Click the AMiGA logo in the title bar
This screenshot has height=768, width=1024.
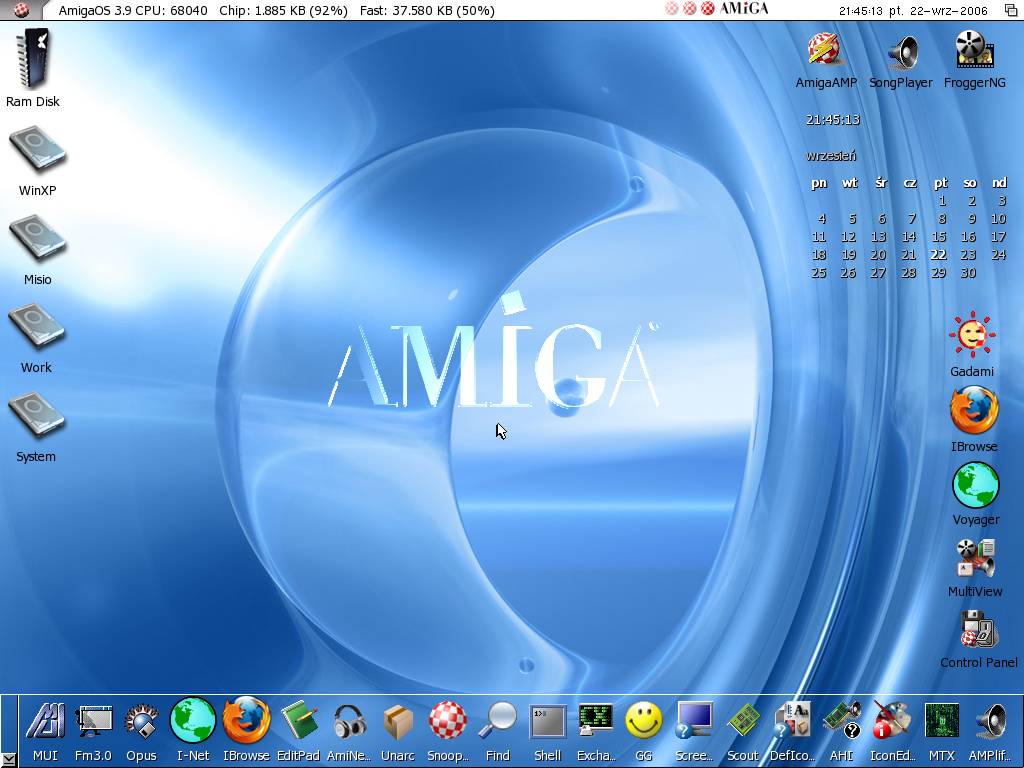[743, 8]
